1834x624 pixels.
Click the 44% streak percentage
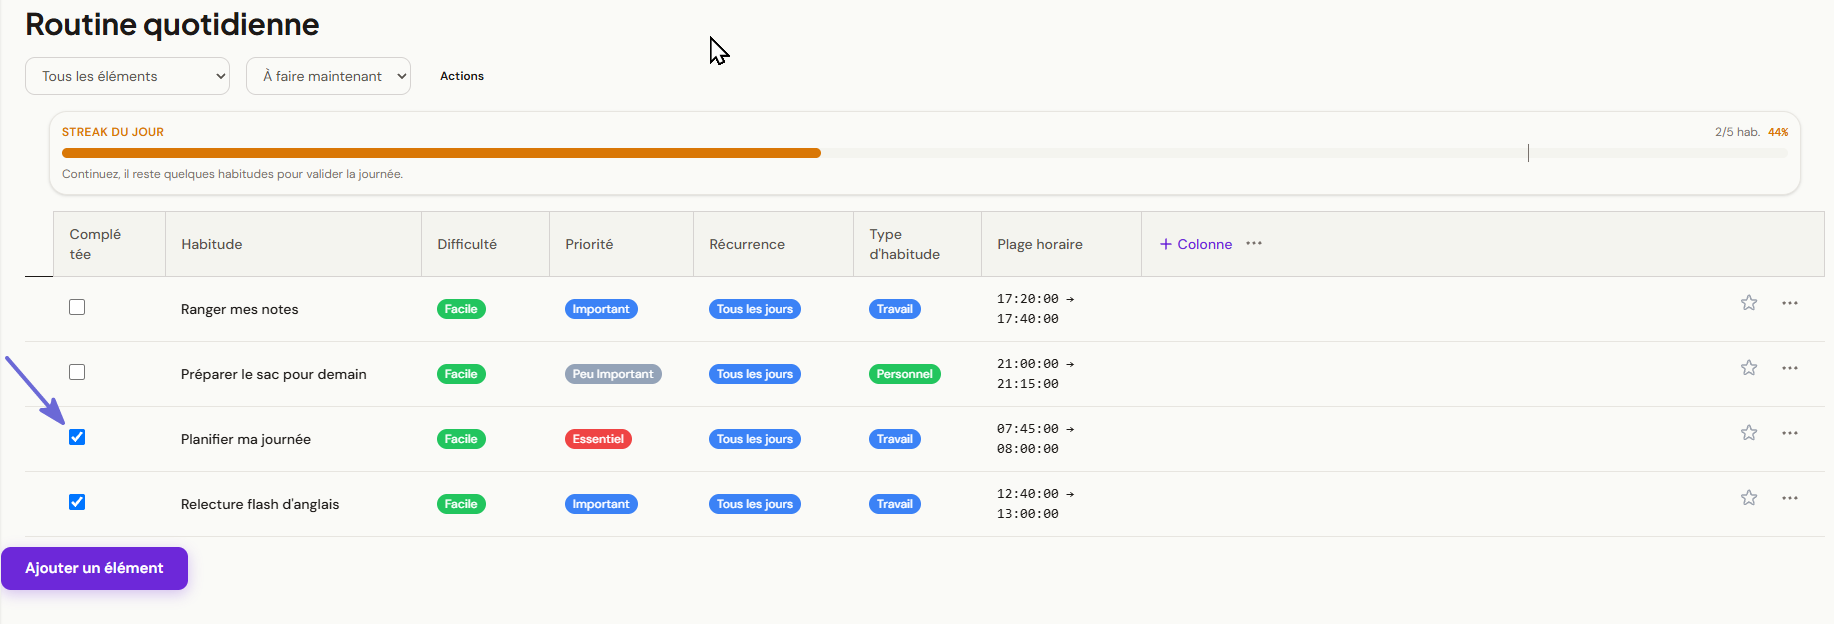click(x=1778, y=132)
